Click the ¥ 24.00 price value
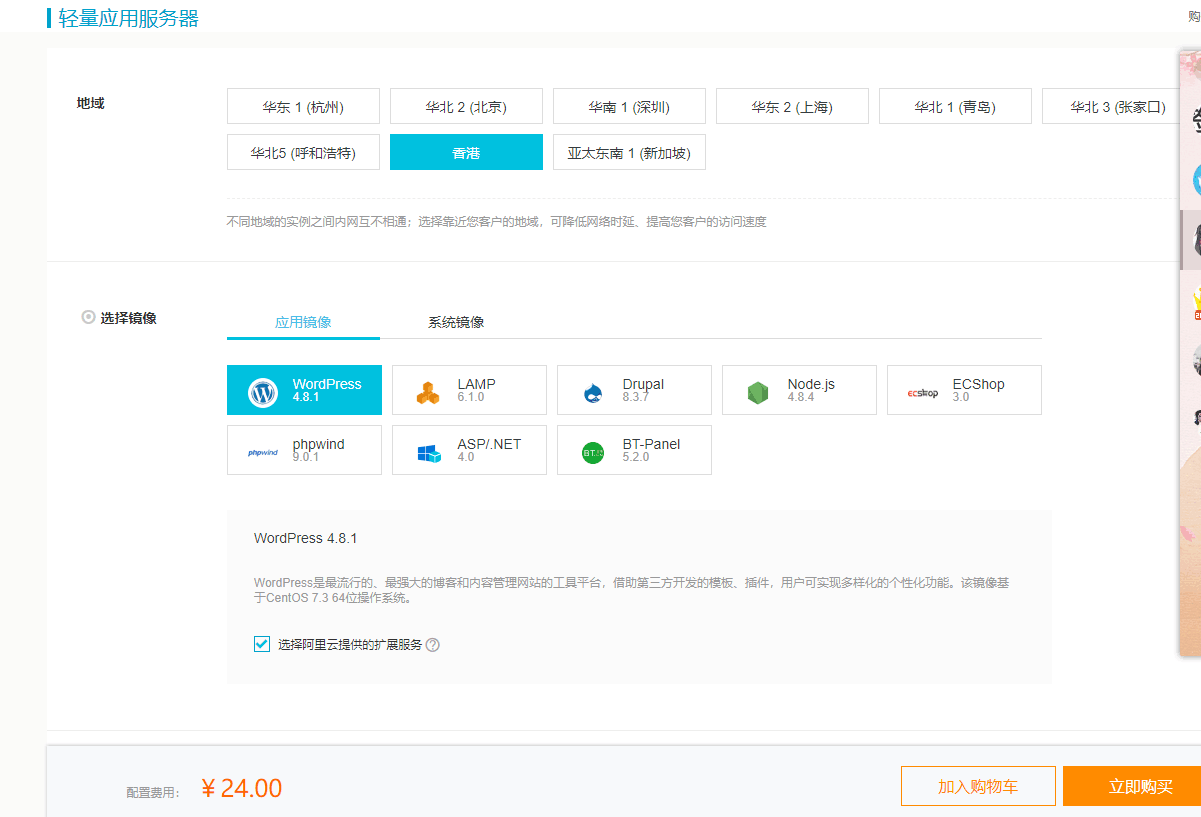Image resolution: width=1201 pixels, height=817 pixels. (x=241, y=788)
